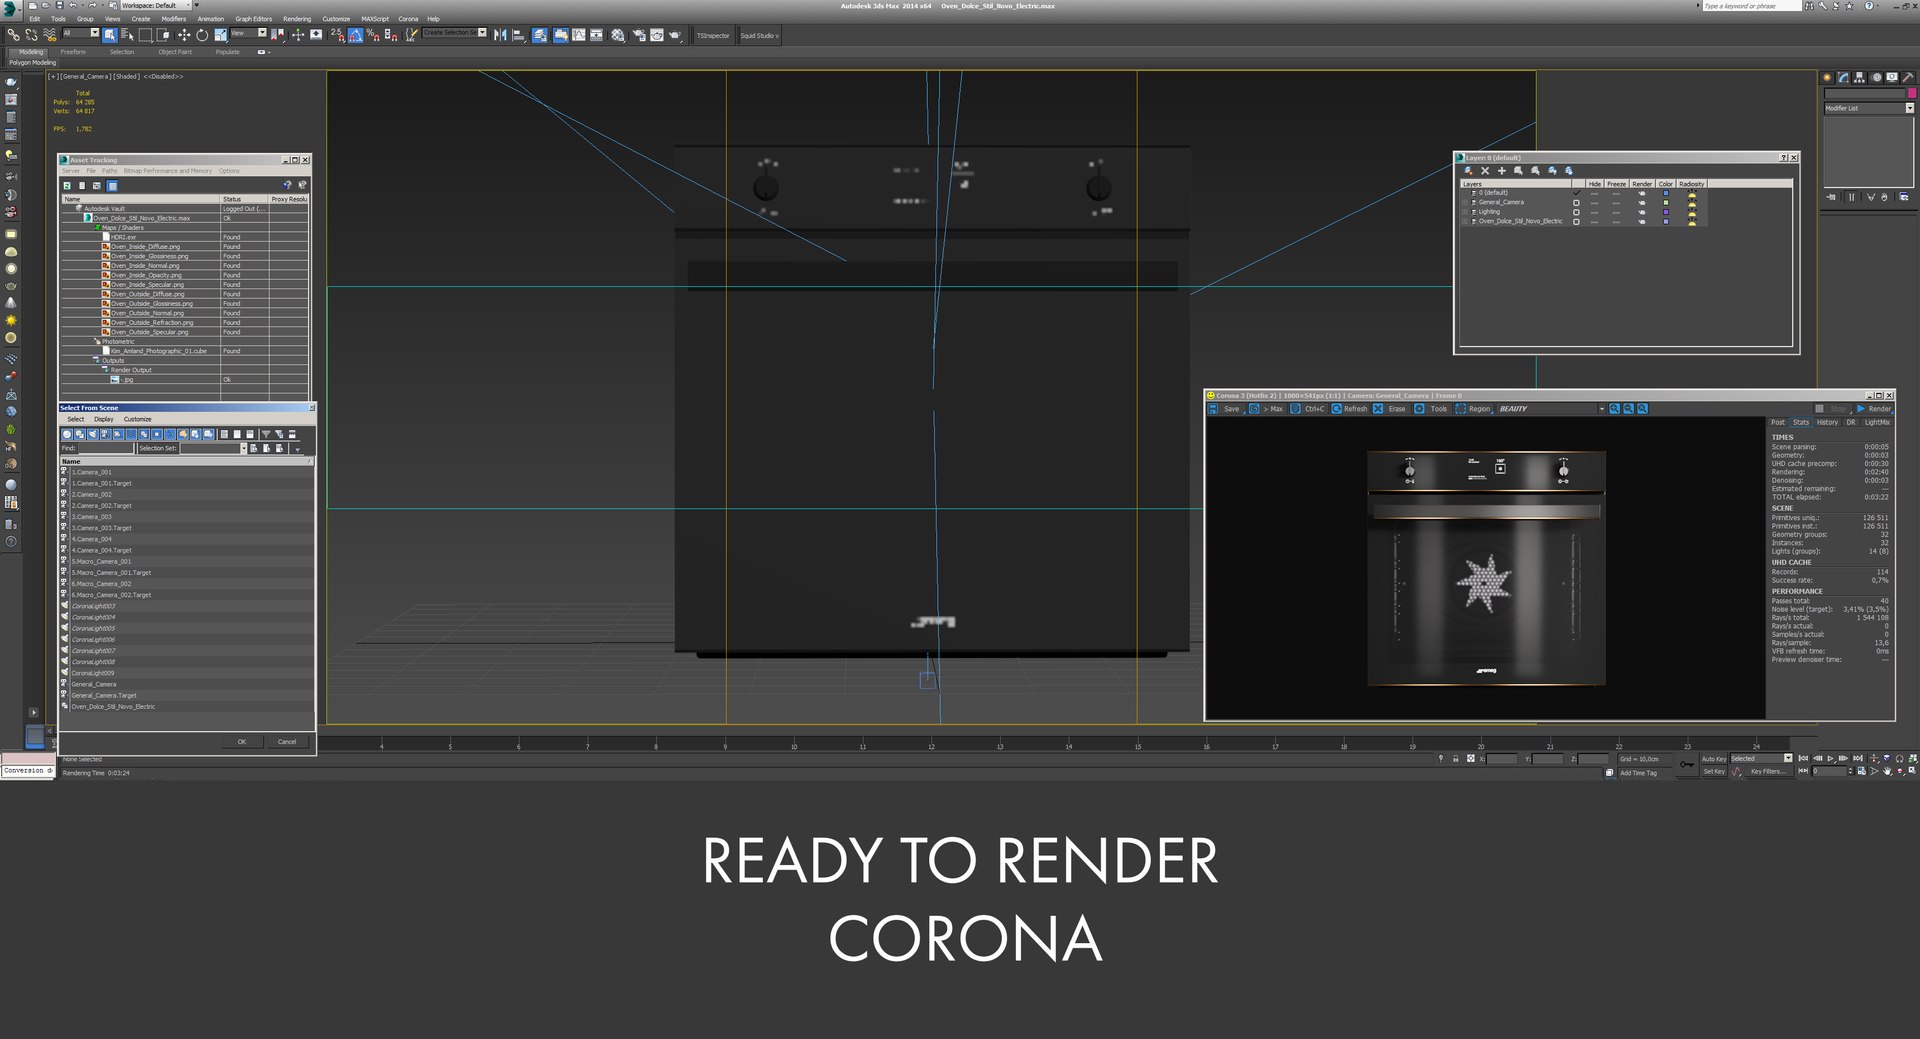1920x1039 pixels.
Task: Click Select and Link chain icon
Action: (13, 35)
